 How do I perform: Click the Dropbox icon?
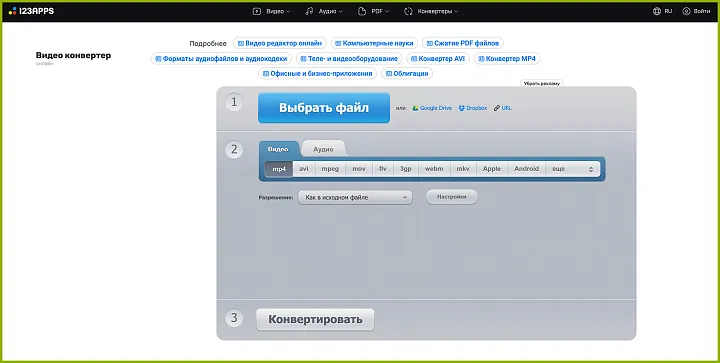(461, 108)
